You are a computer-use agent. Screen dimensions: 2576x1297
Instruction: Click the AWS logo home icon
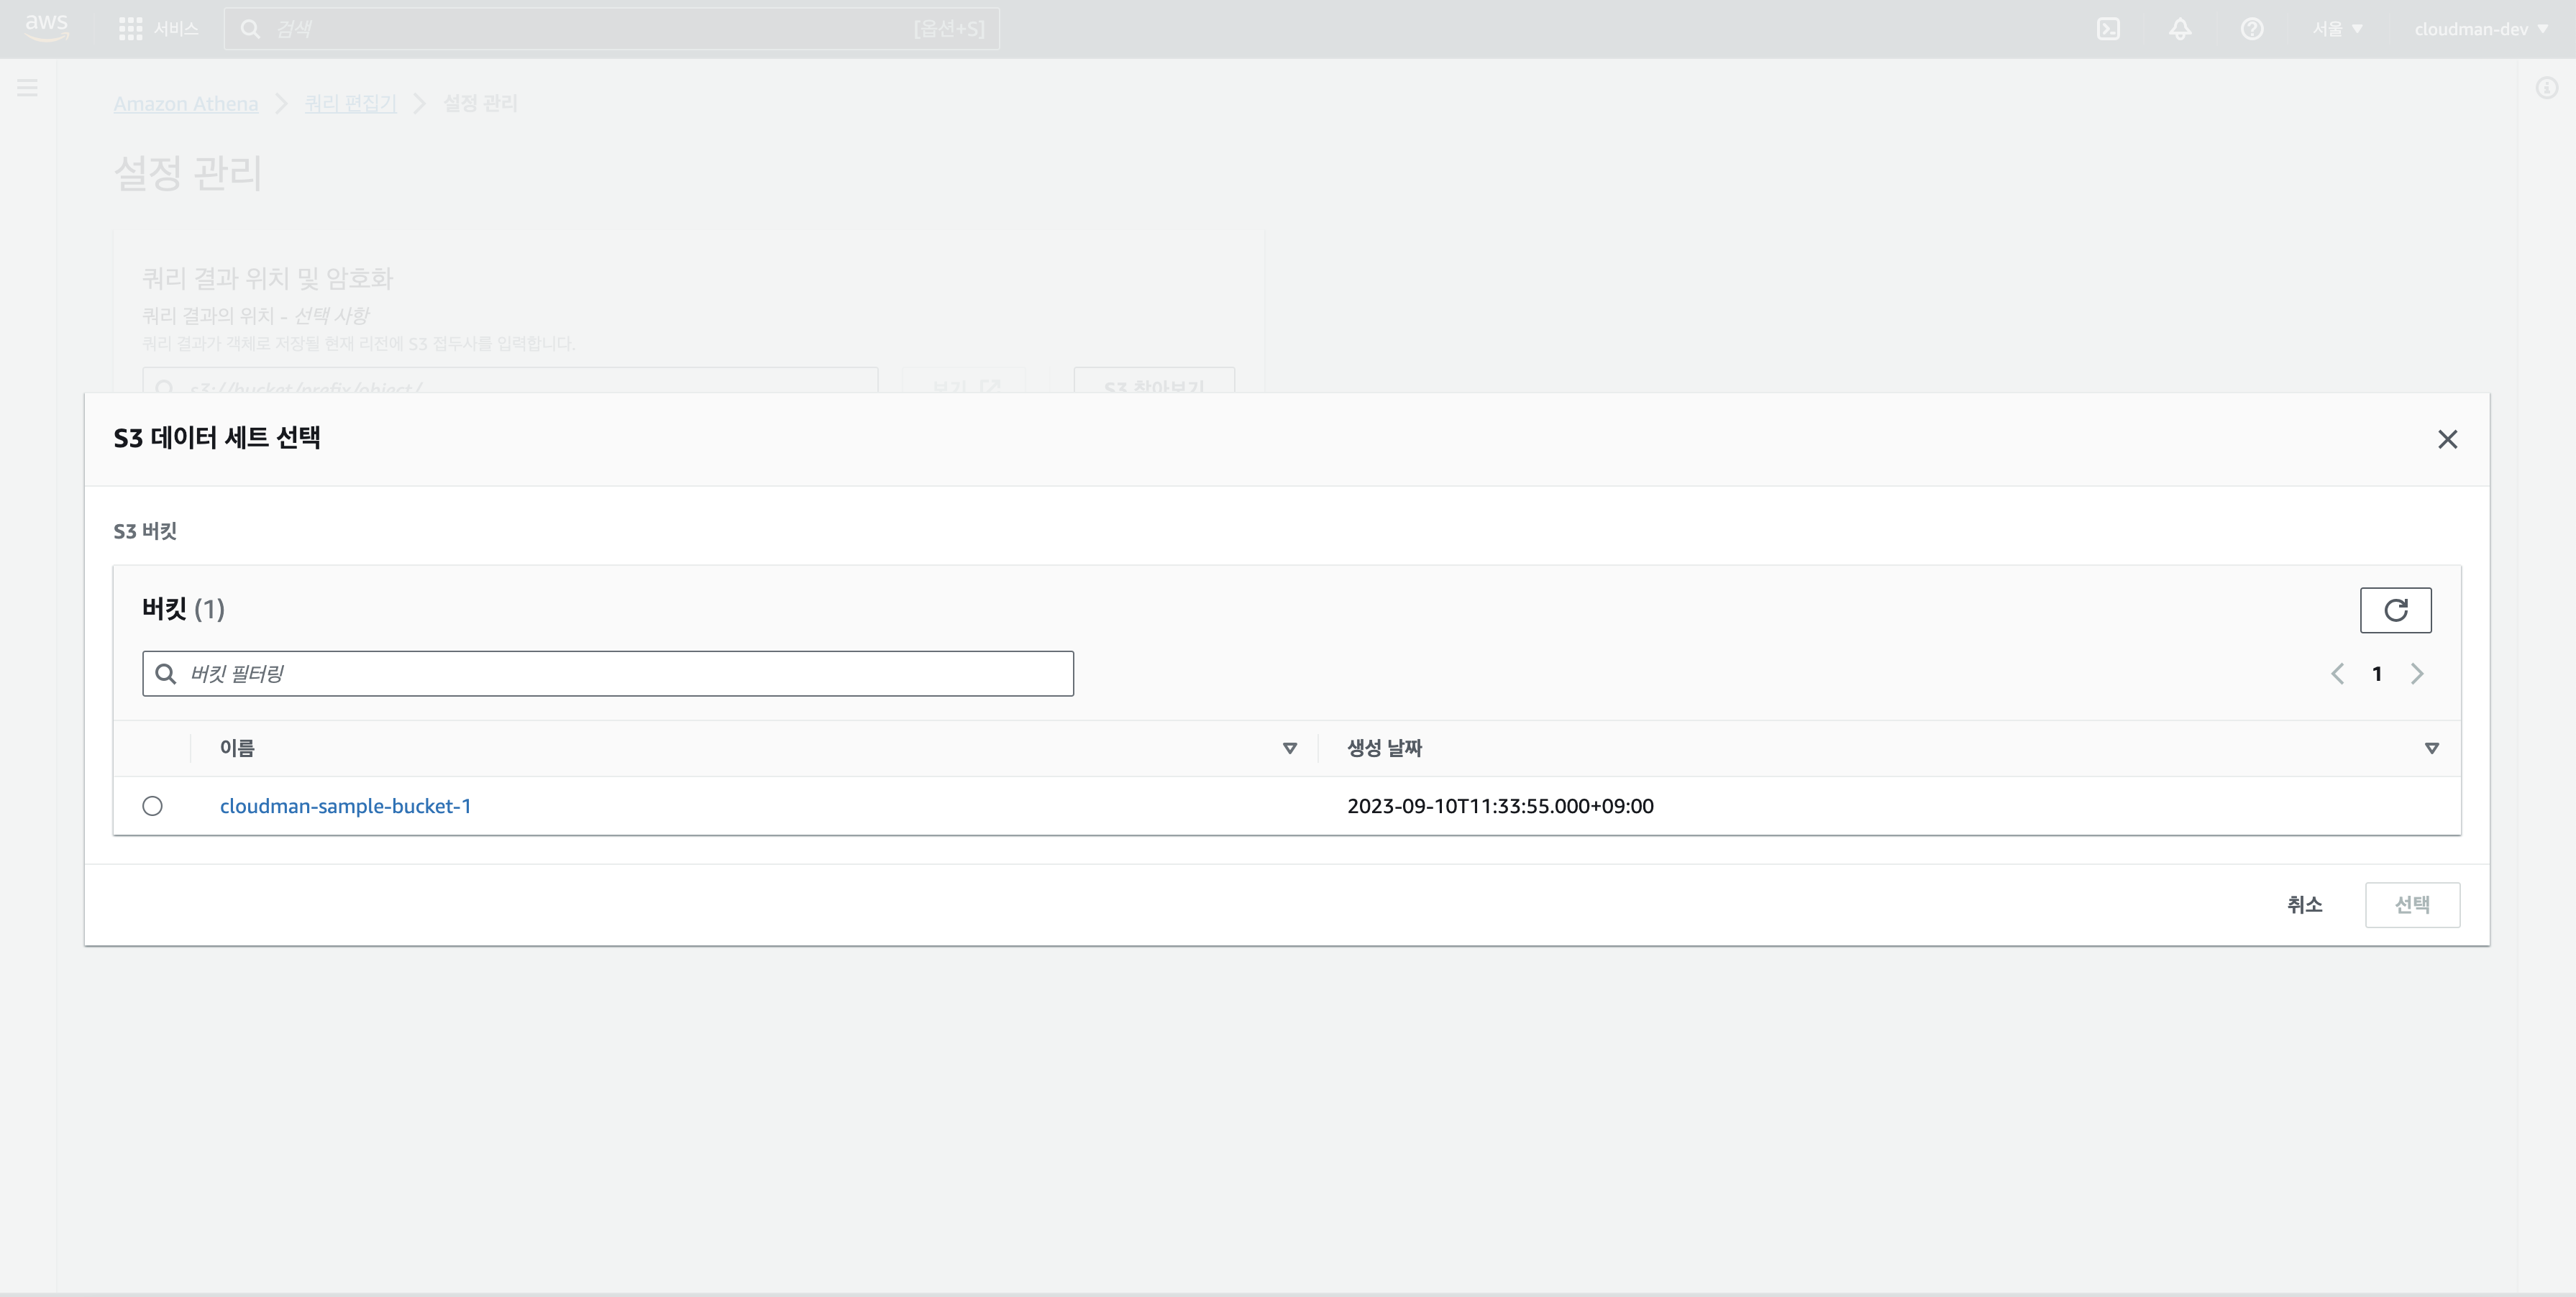[x=46, y=28]
